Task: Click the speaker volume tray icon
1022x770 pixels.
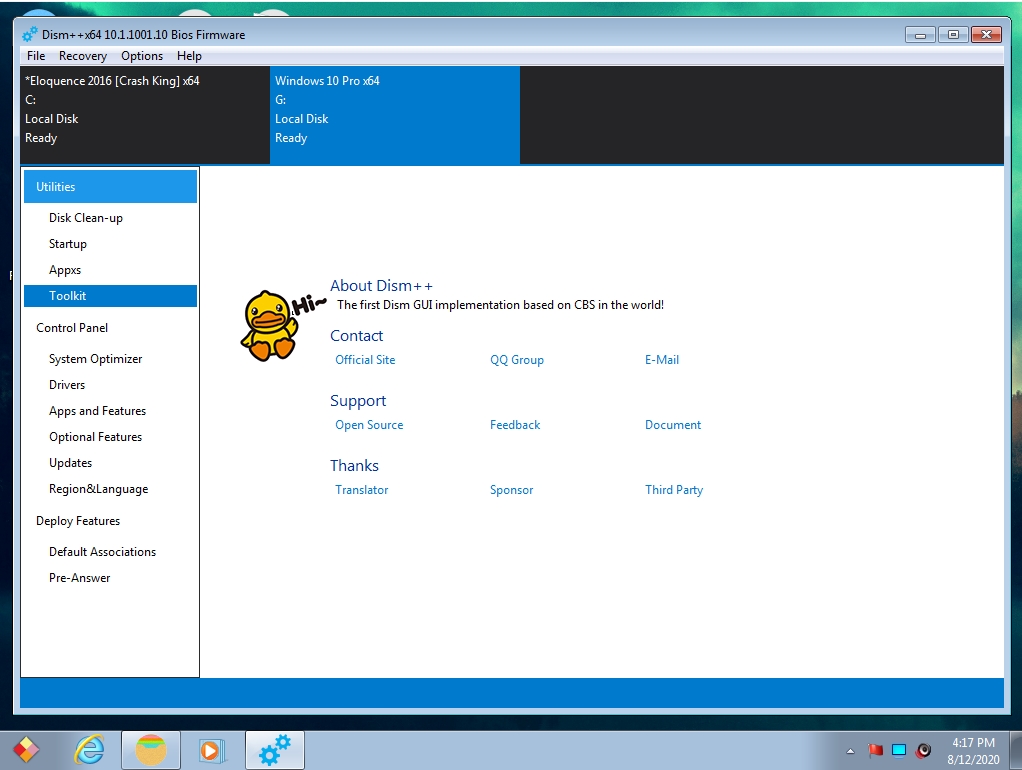Action: point(923,750)
